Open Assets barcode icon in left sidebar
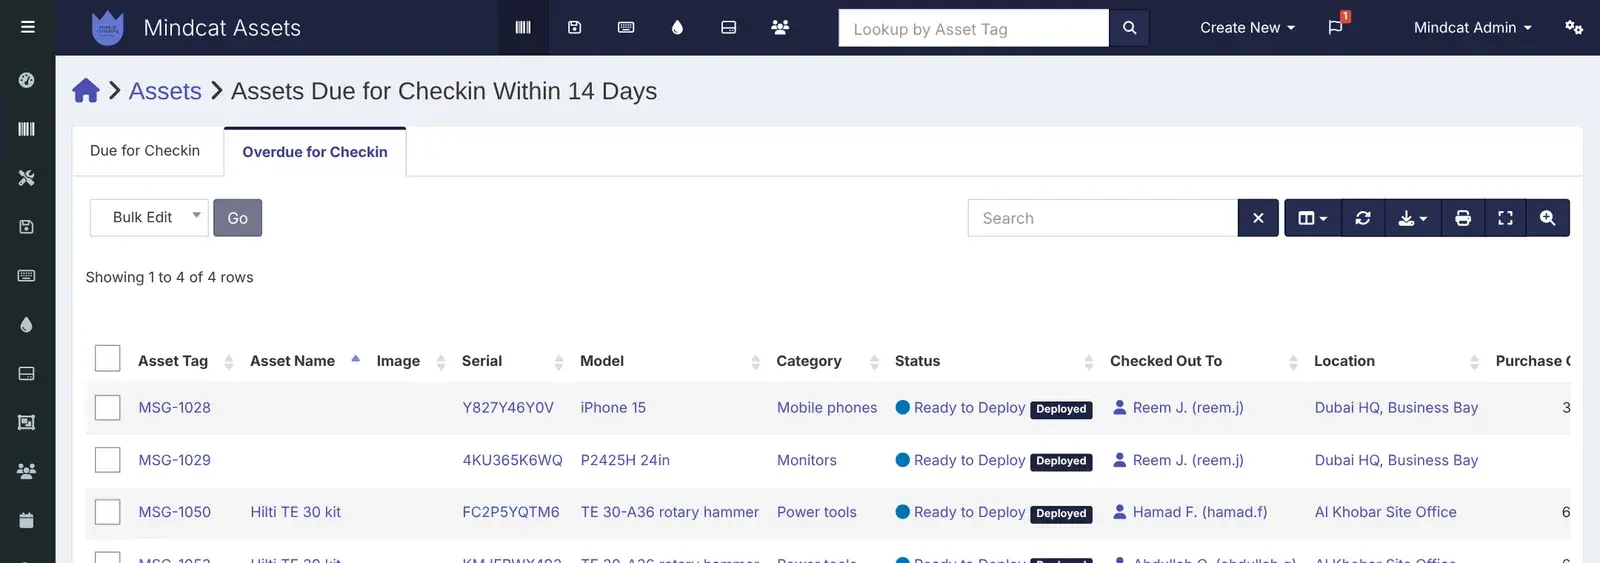The height and width of the screenshot is (563, 1600). coord(27,129)
